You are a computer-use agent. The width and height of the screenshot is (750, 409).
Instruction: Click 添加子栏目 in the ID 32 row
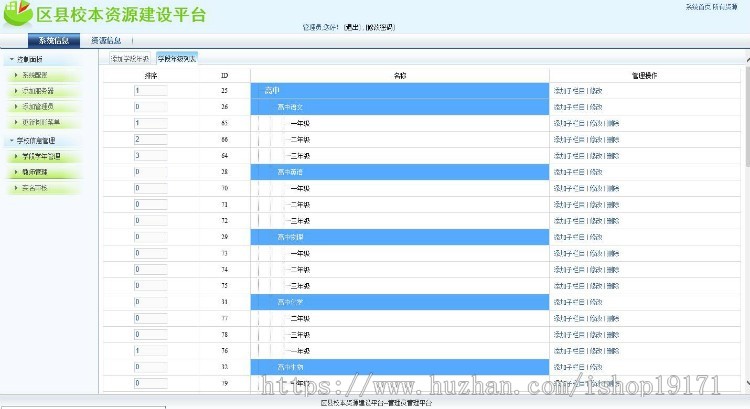(x=569, y=367)
